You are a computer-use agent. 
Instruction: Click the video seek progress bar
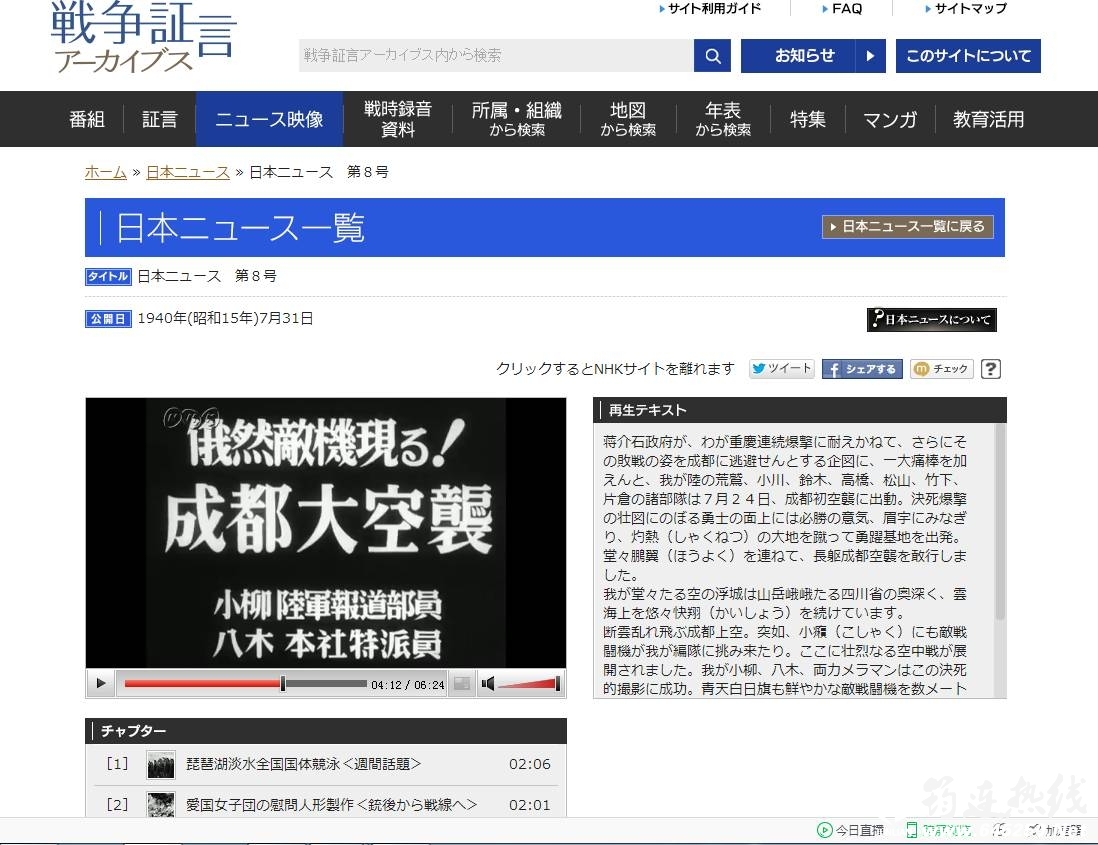click(x=246, y=683)
